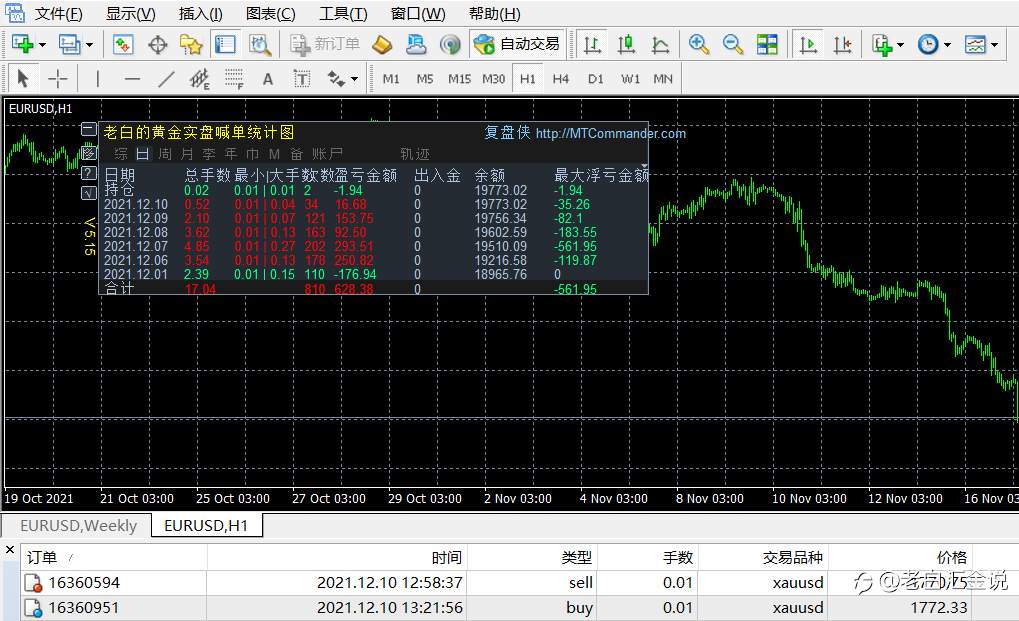Image resolution: width=1019 pixels, height=621 pixels.
Task: Click the templates icon
Action: (975, 44)
